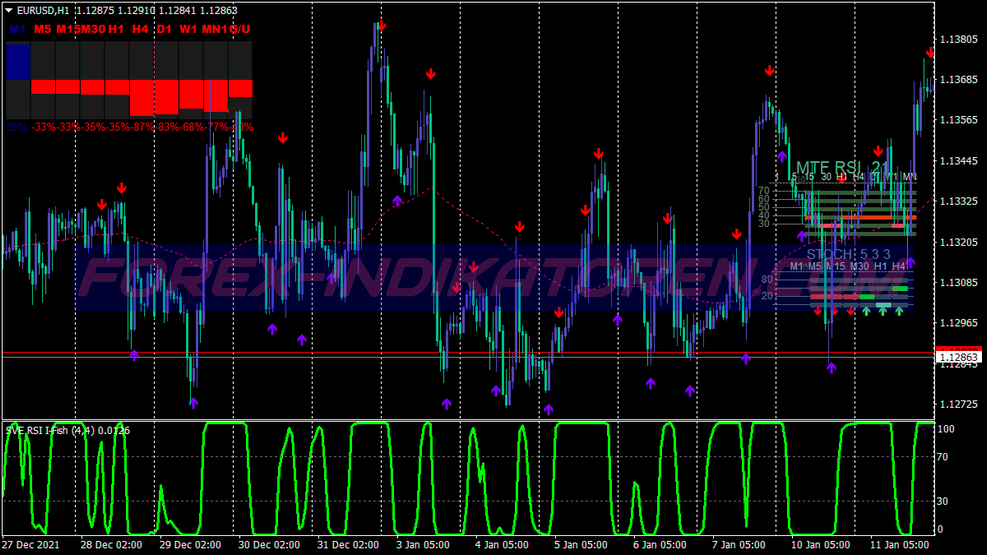Select the red W1 timeframe label
The height and width of the screenshot is (555, 987).
tap(188, 29)
